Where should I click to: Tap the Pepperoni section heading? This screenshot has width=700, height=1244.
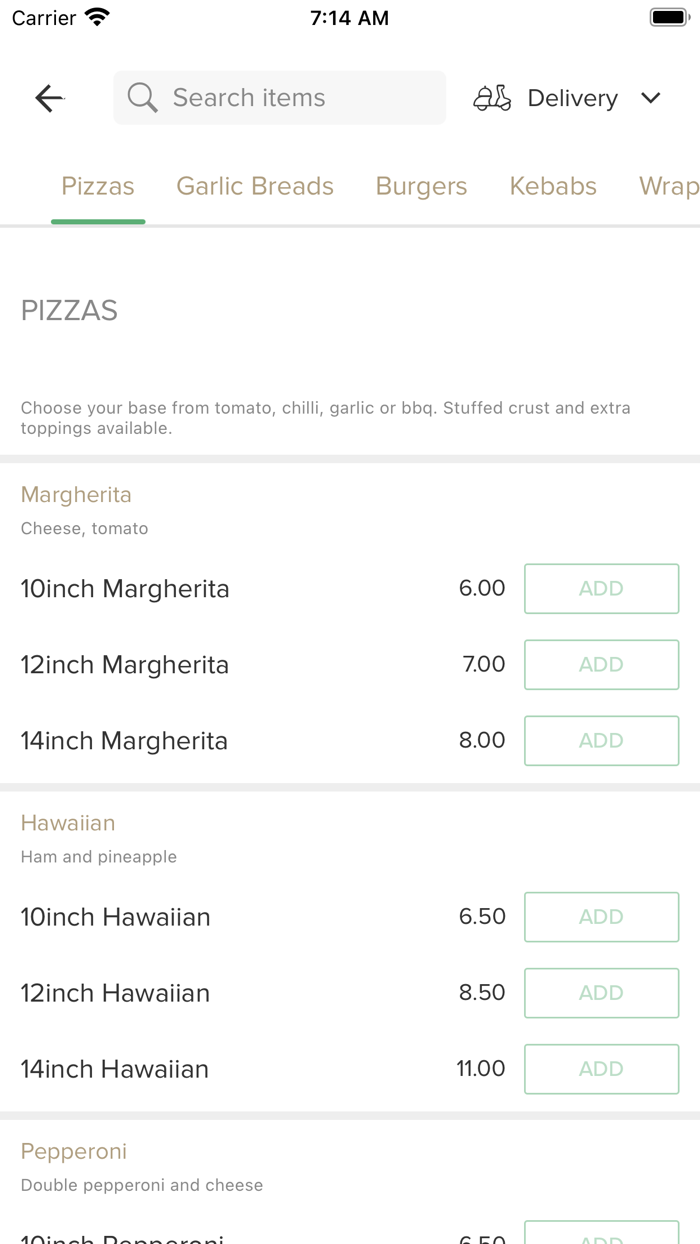pos(73,1151)
